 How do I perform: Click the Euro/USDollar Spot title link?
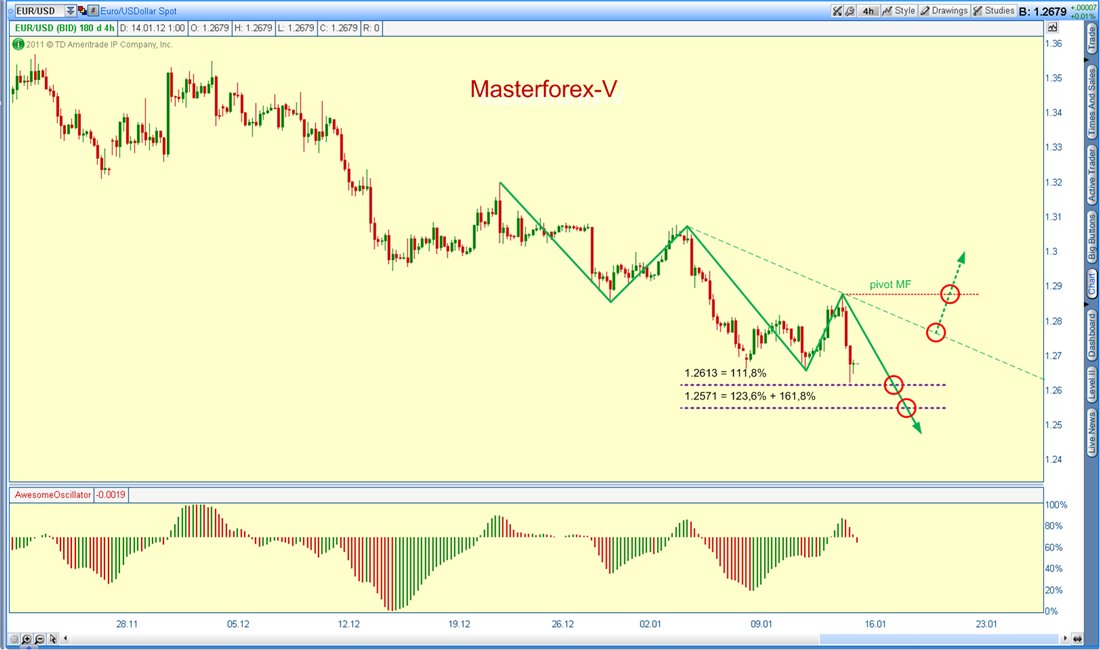[138, 11]
